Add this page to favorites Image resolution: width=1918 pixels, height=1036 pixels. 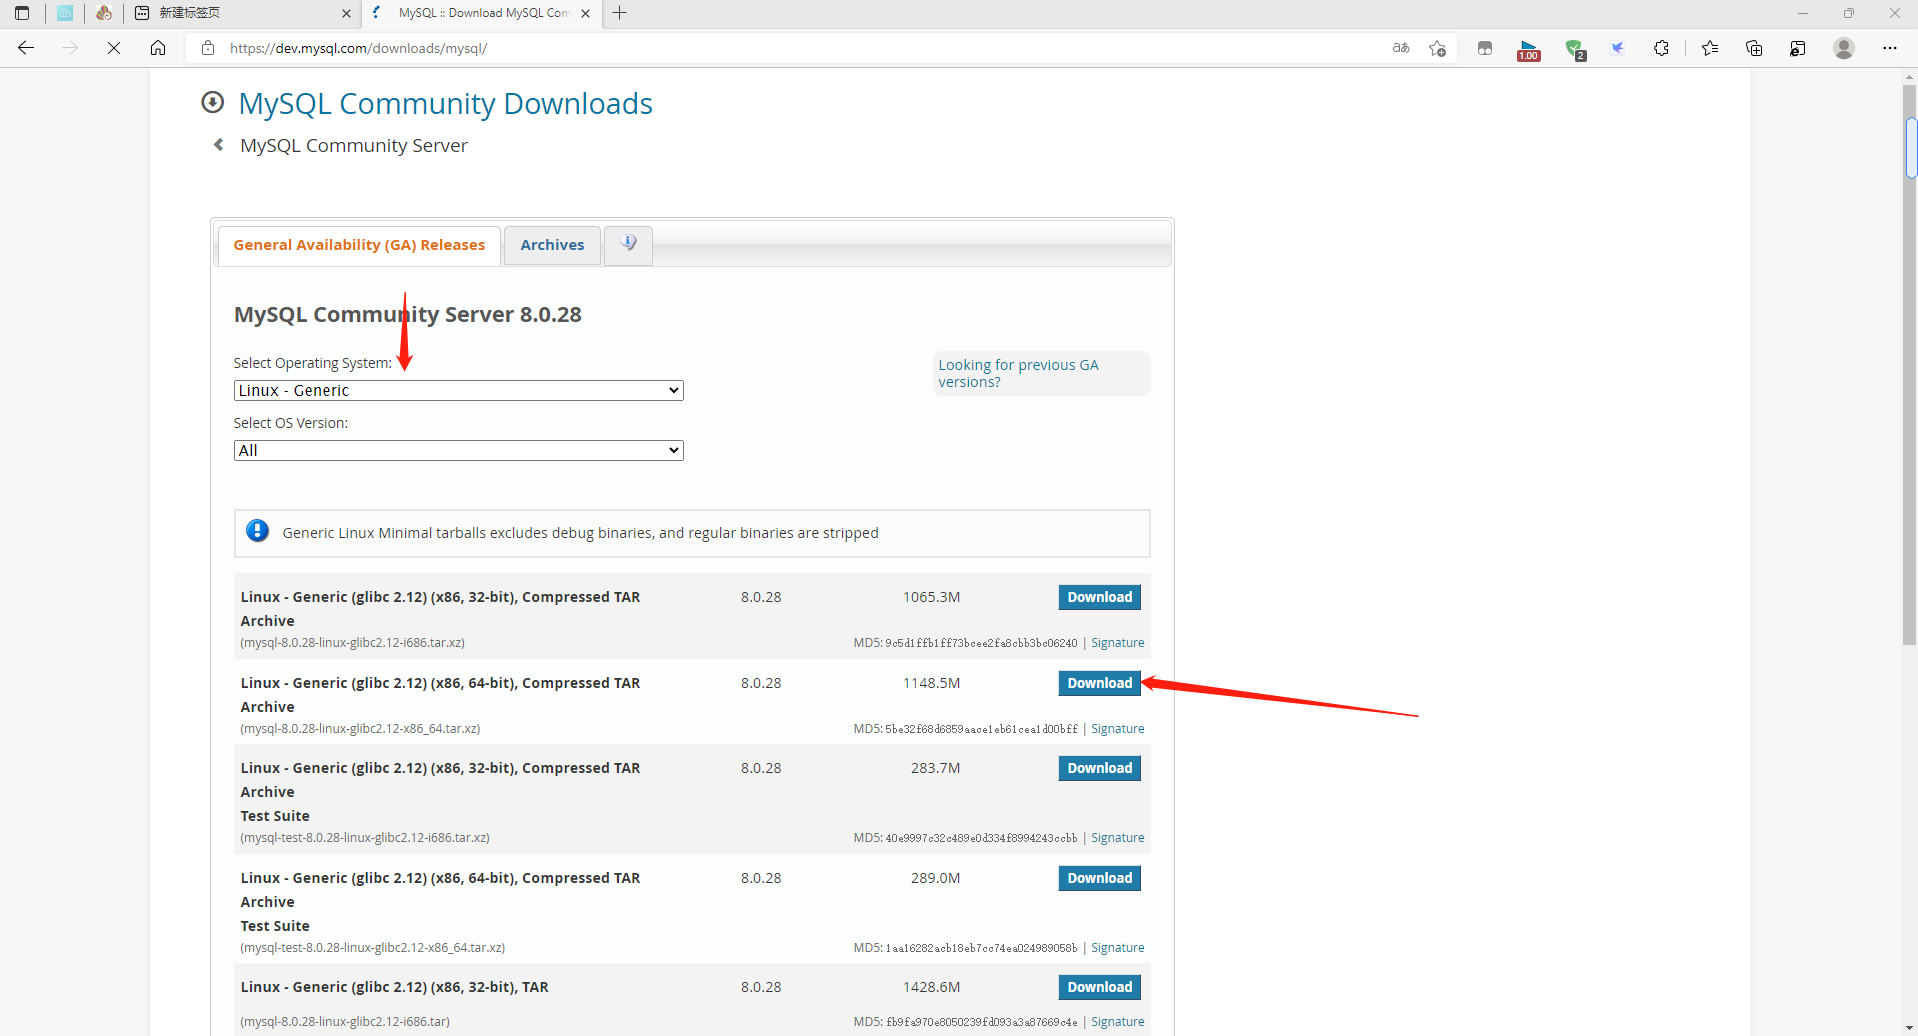coord(1438,48)
